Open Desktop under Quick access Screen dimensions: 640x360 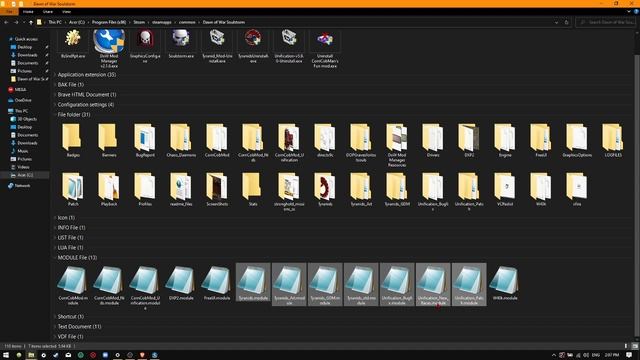(x=25, y=47)
